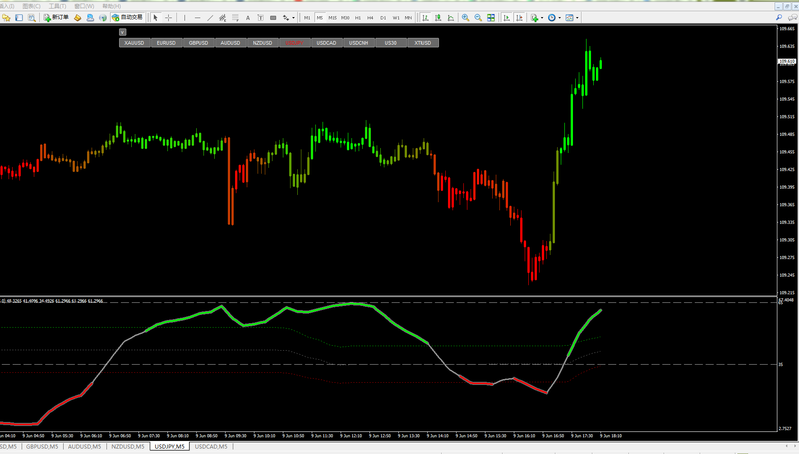
Task: Switch chart symbol to USDCNH
Action: tap(359, 43)
